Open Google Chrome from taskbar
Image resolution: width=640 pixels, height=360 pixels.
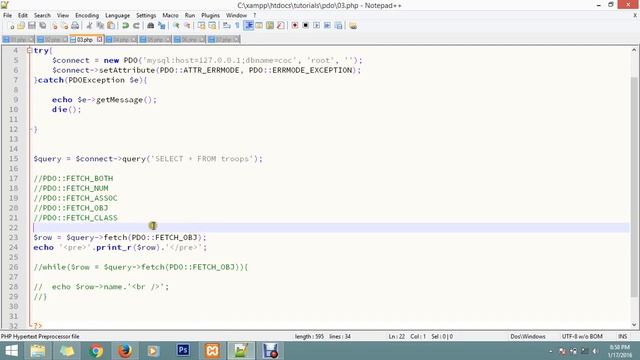click(96, 351)
